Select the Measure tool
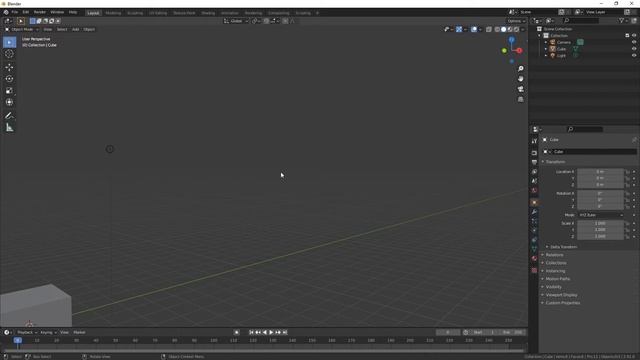The height and width of the screenshot is (360, 640). (9, 128)
